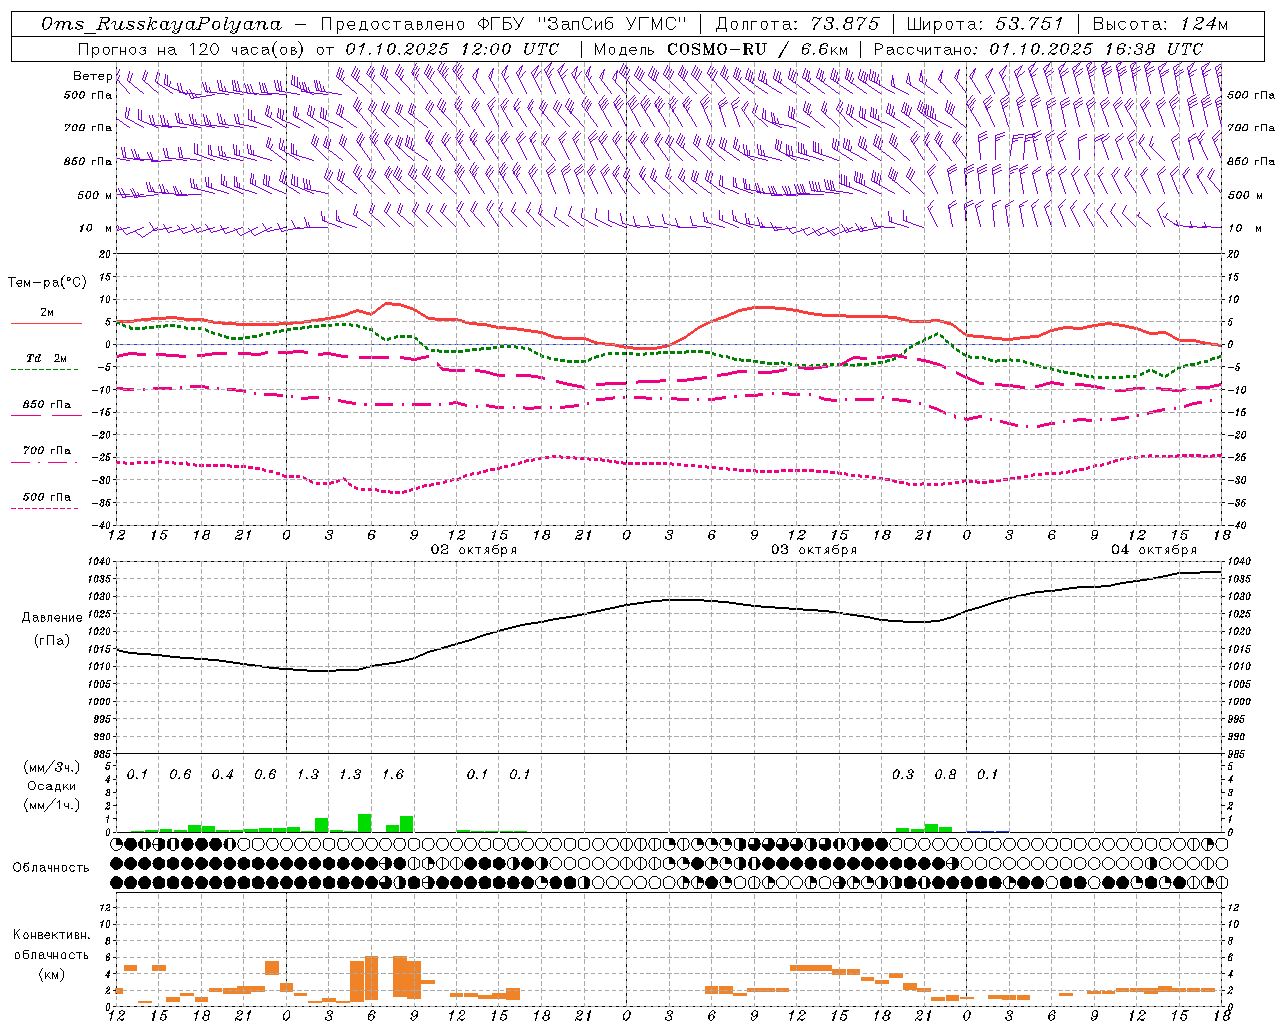Click the '(мм/1ч.)' precipitation unit label

52,804
